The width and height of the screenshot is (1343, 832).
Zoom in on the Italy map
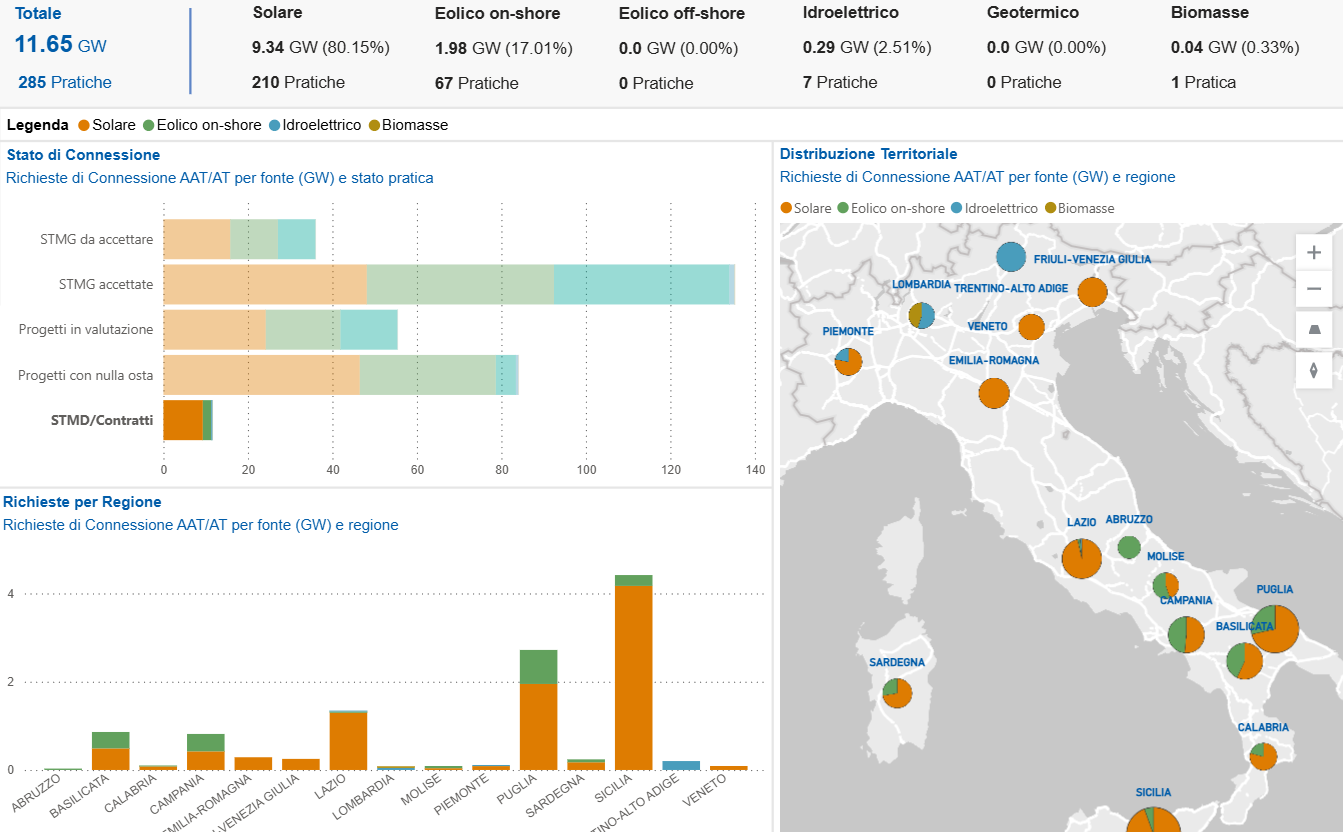1313,253
